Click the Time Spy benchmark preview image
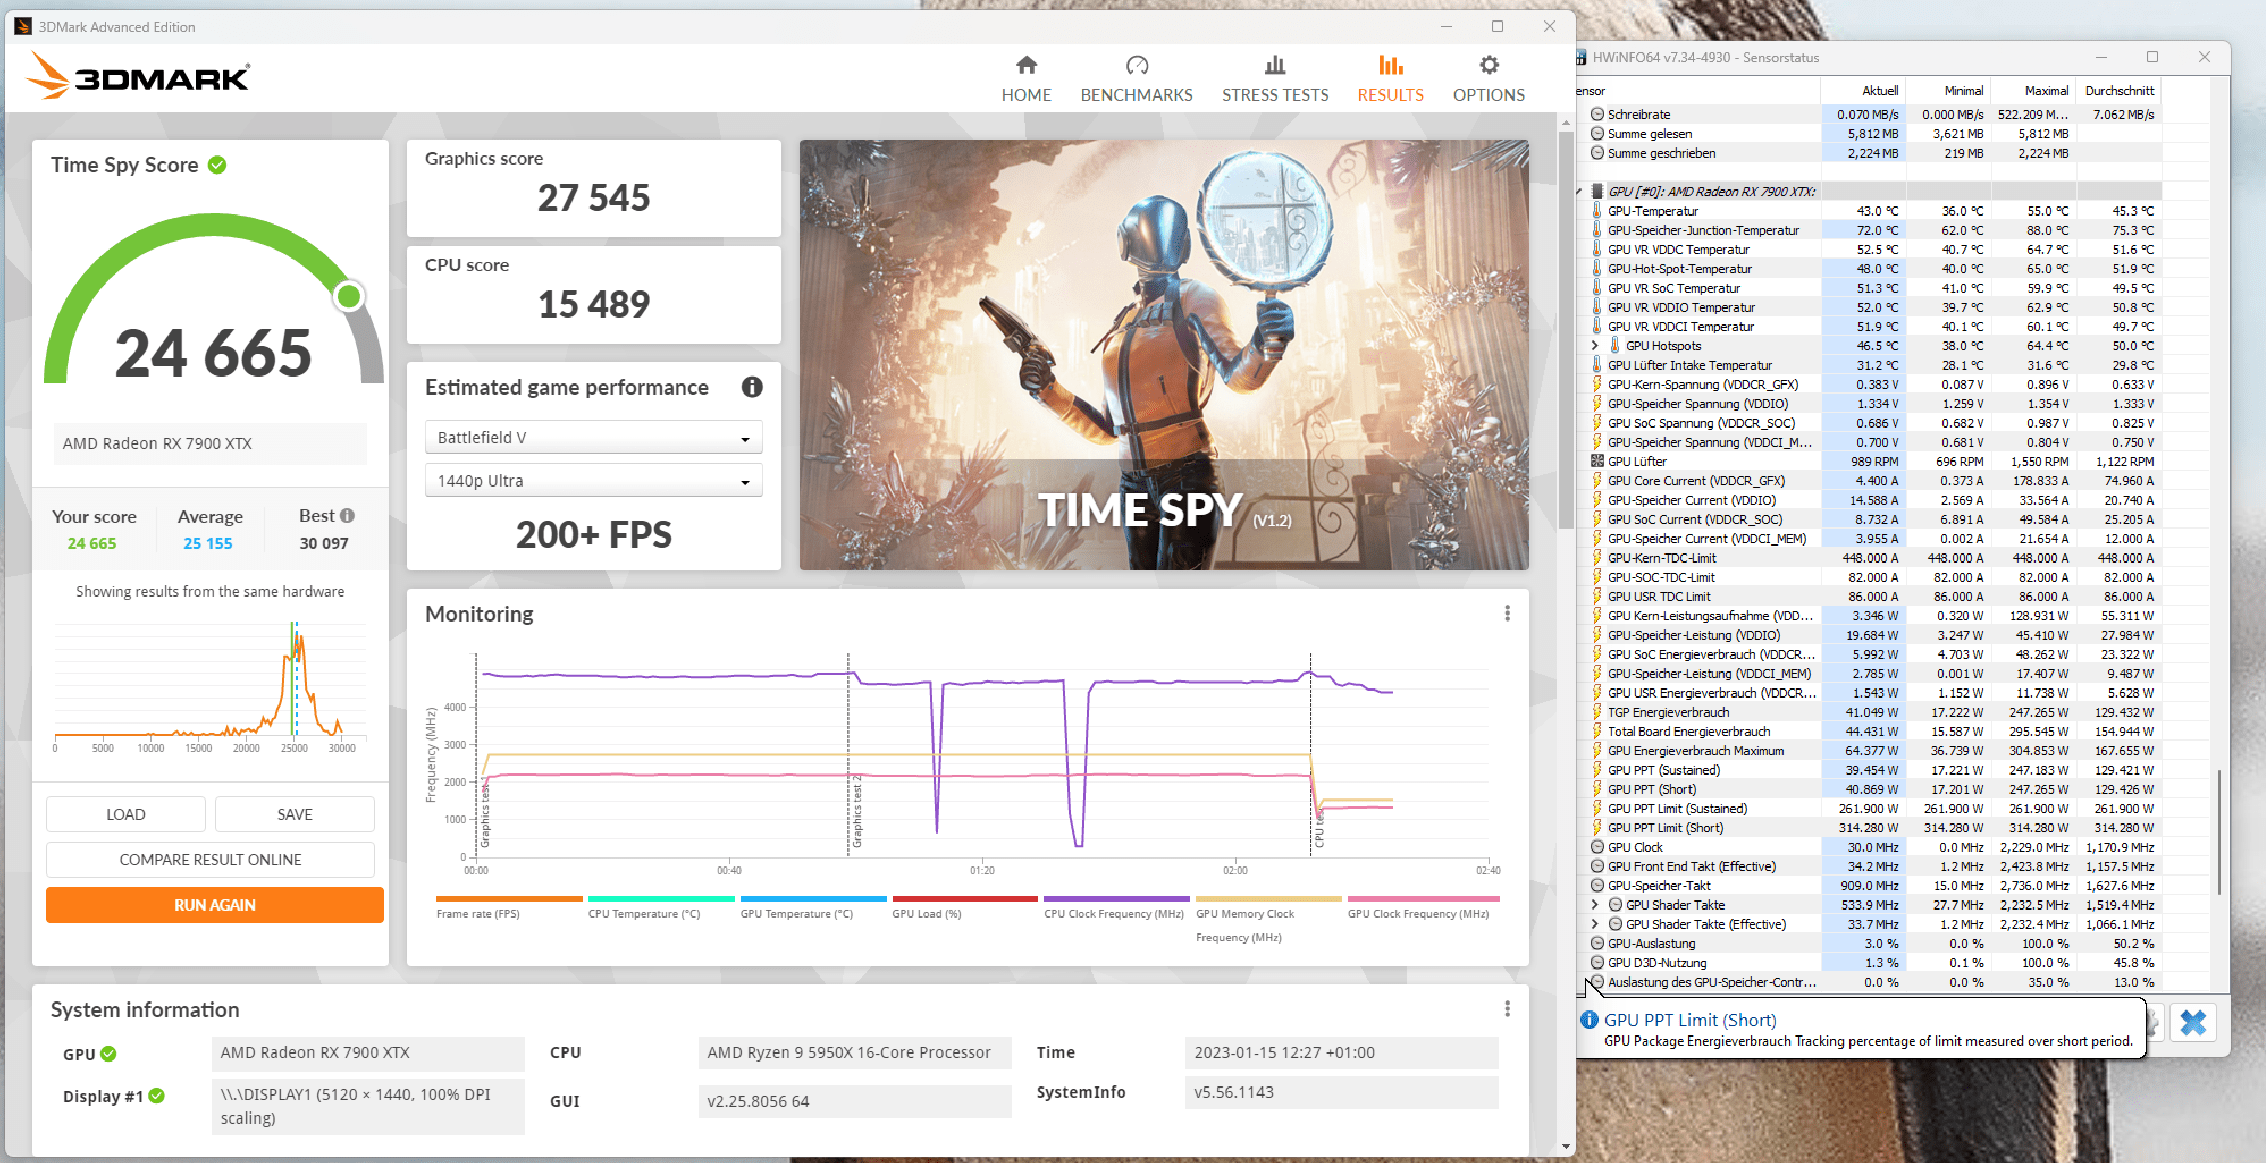The image size is (2266, 1163). pyautogui.click(x=1164, y=355)
